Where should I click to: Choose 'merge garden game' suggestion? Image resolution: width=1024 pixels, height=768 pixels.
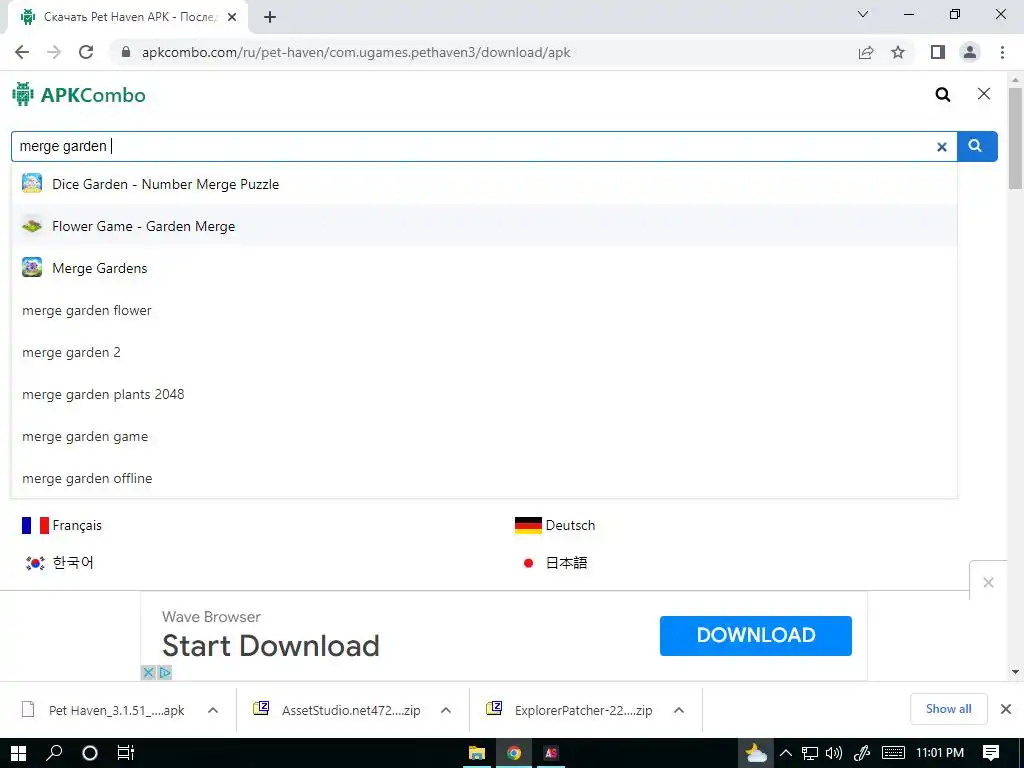pyautogui.click(x=484, y=436)
